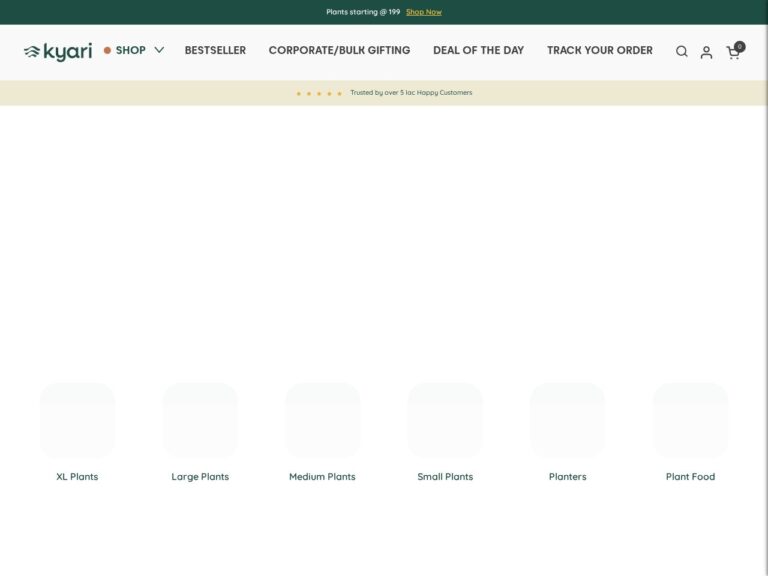Viewport: 768px width, 576px height.
Task: Expand the Shop dropdown chevron
Action: click(x=159, y=50)
